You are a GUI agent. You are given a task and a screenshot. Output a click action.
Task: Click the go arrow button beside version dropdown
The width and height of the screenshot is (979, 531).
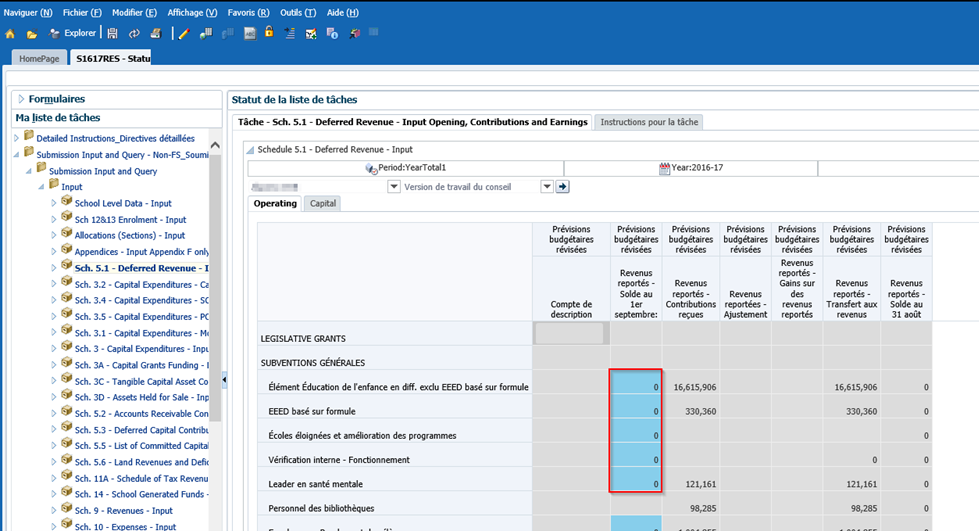click(562, 186)
